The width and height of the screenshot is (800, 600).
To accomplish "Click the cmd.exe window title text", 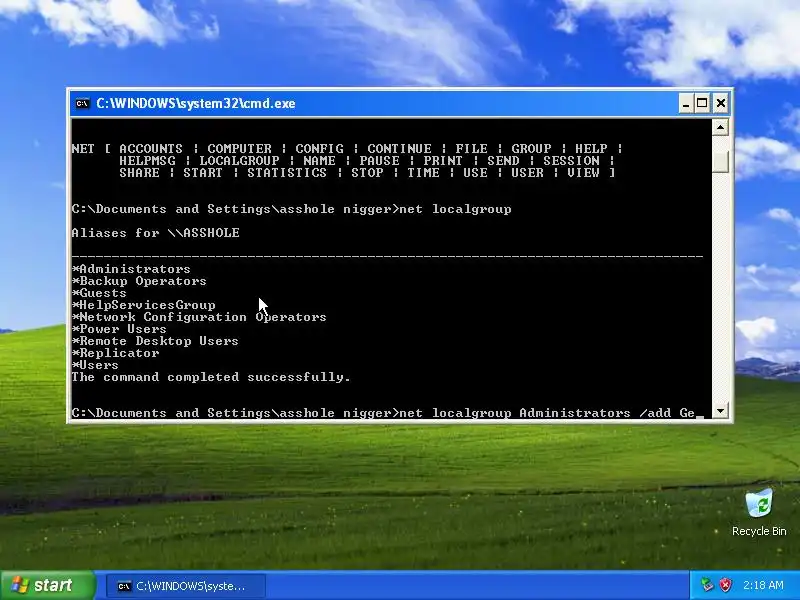I will point(196,104).
